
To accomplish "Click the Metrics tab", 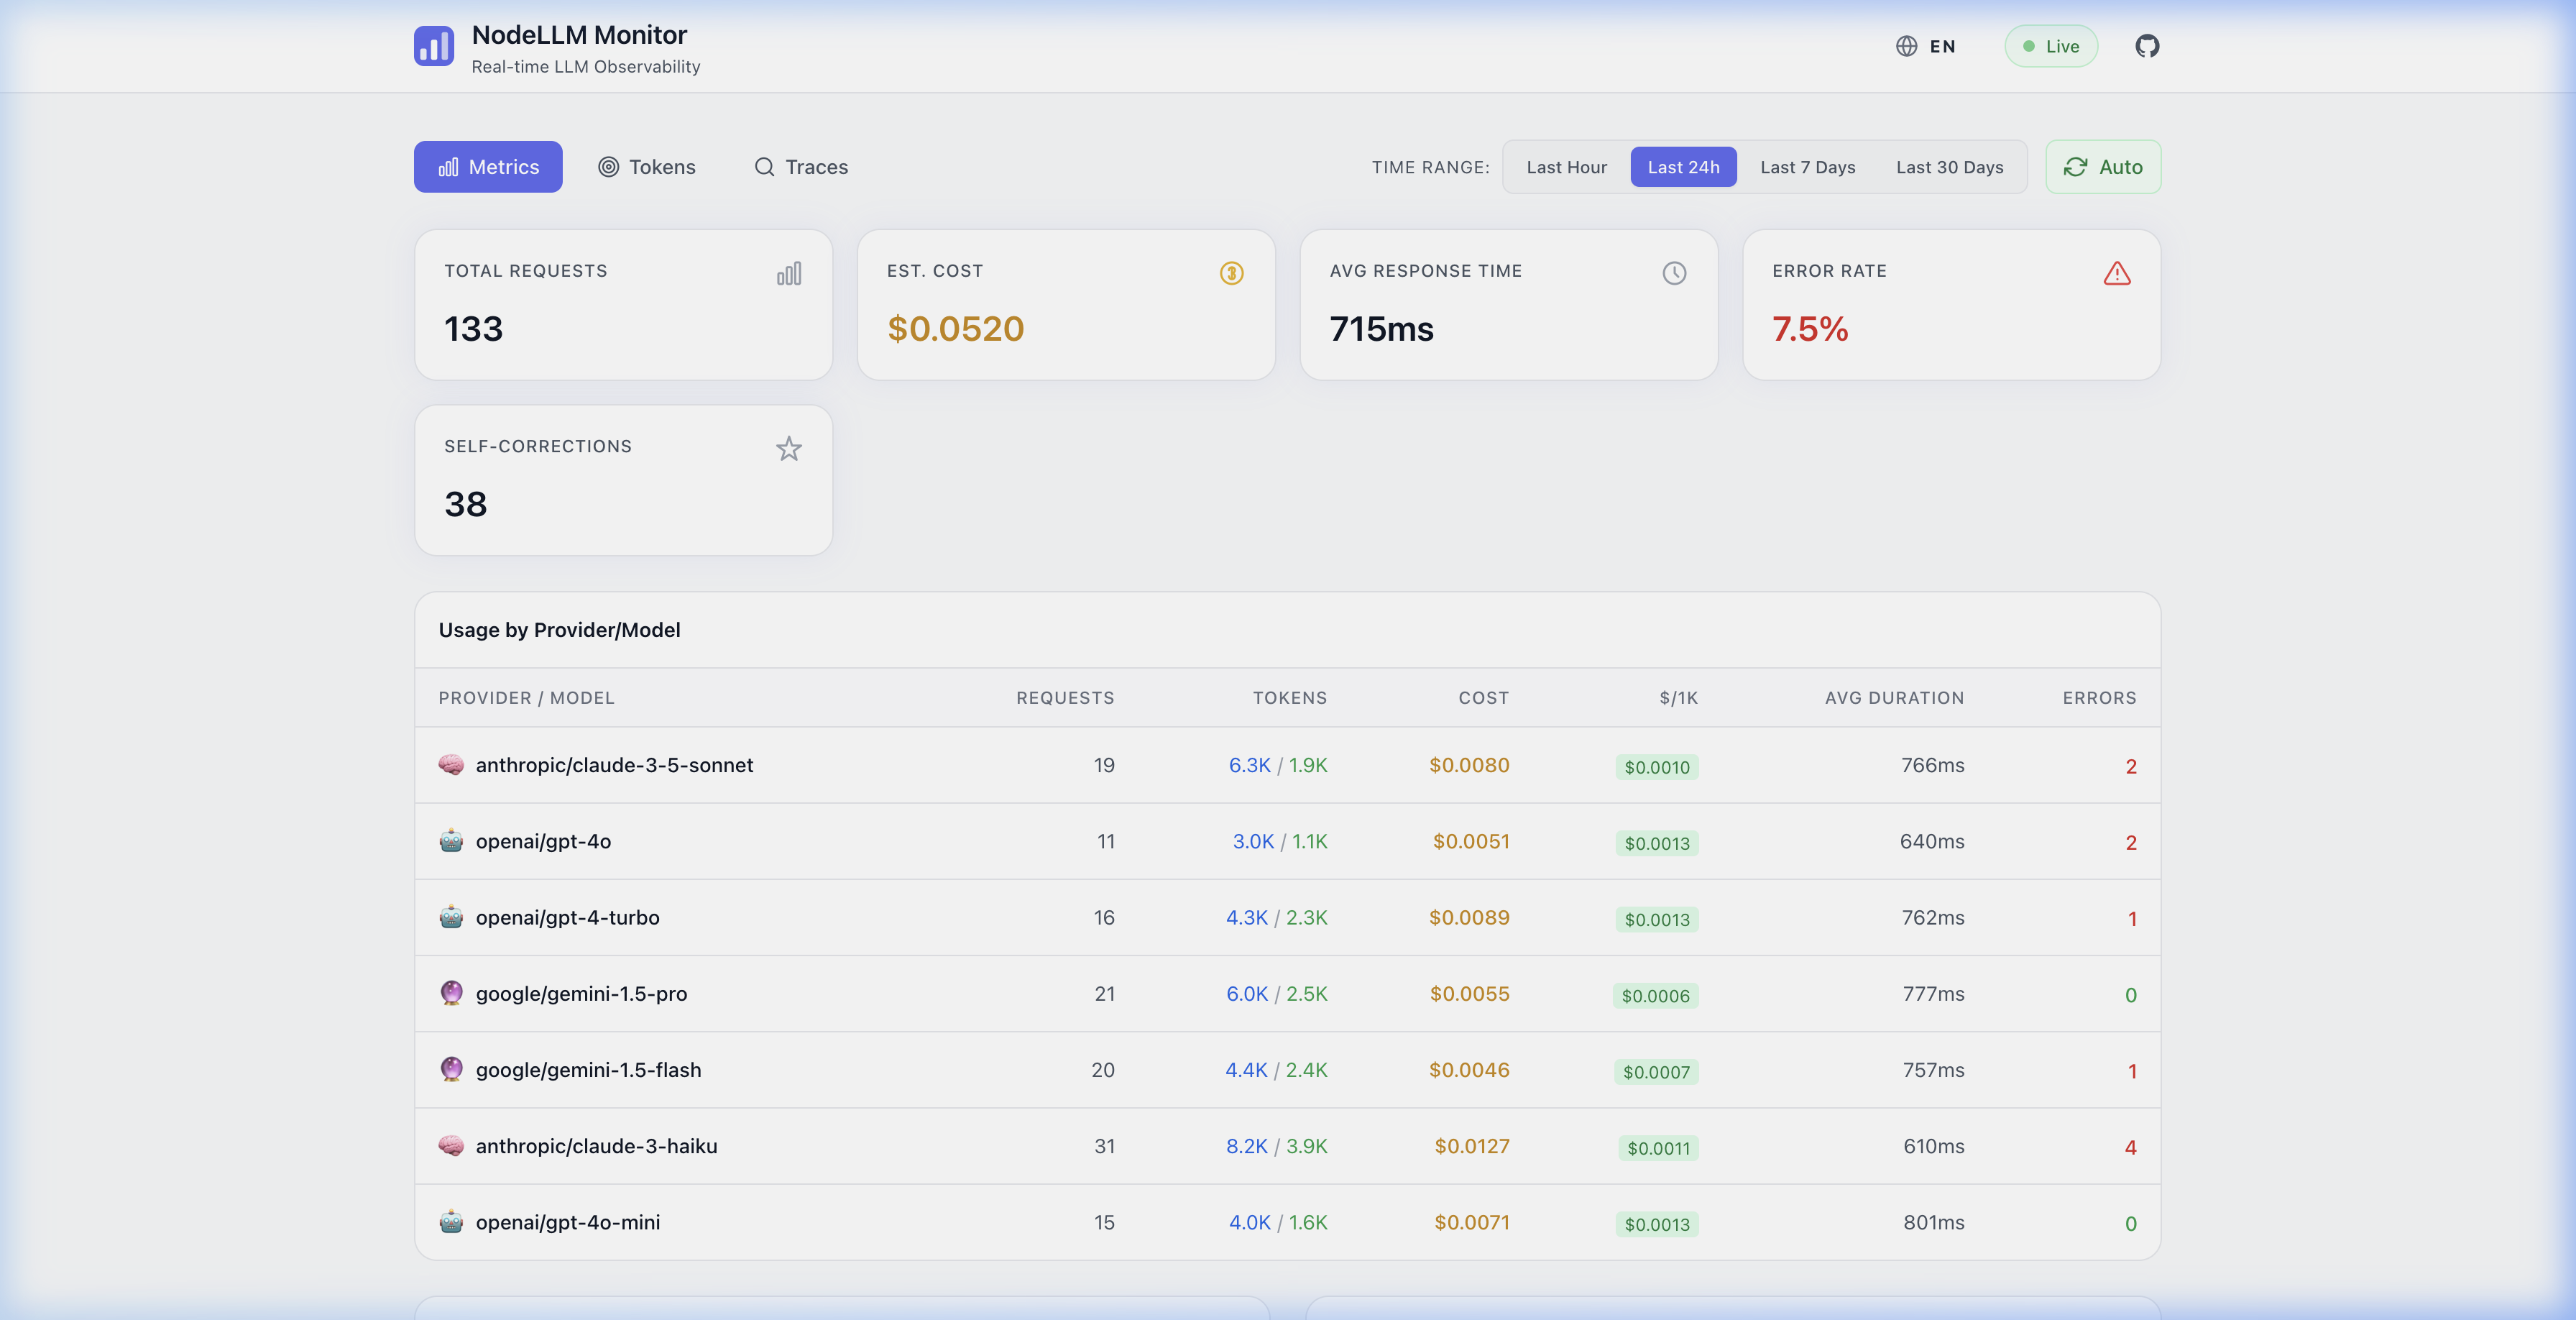I will tap(488, 166).
